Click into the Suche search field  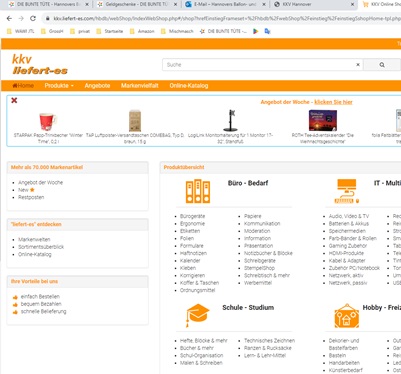pyautogui.click(x=259, y=65)
